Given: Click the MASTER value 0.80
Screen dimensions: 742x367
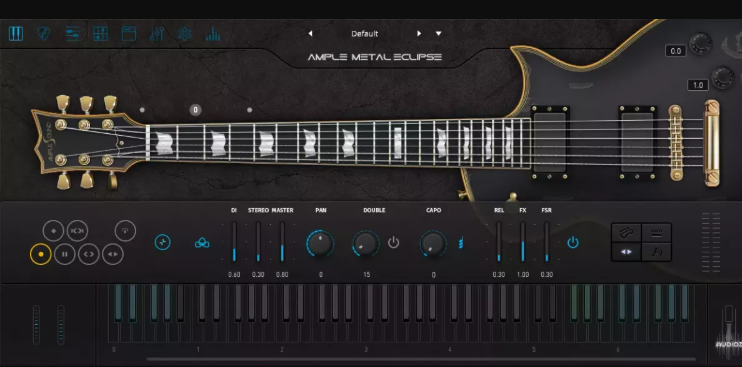Looking at the screenshot, I should coord(282,275).
